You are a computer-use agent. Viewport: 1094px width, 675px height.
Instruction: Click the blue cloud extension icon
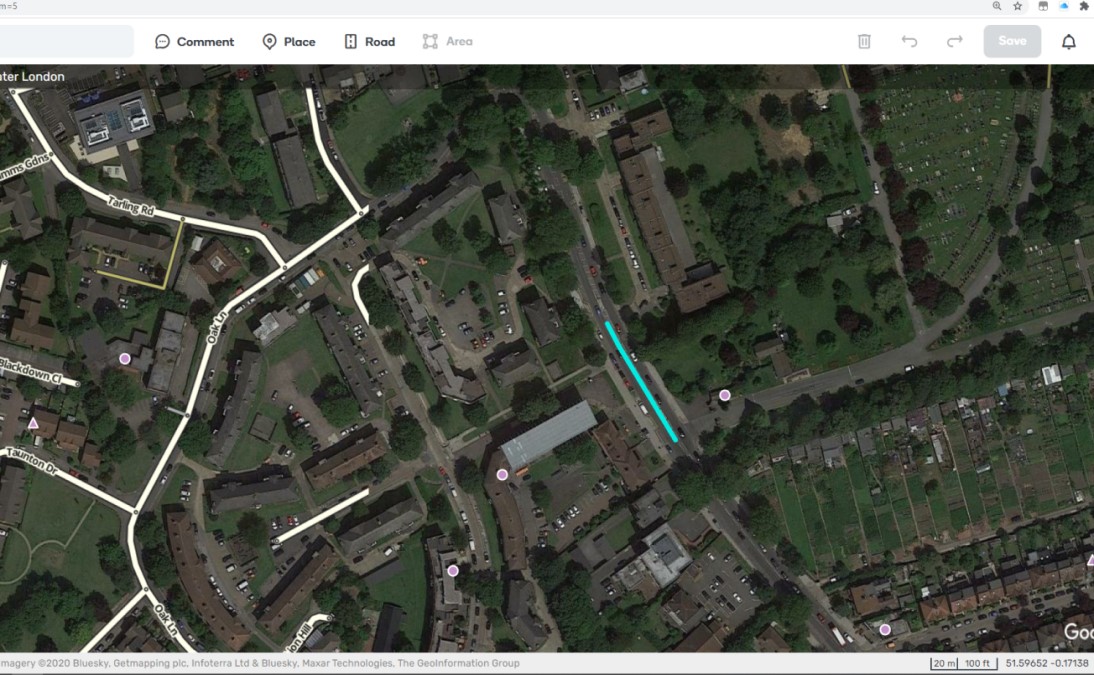[x=1063, y=6]
